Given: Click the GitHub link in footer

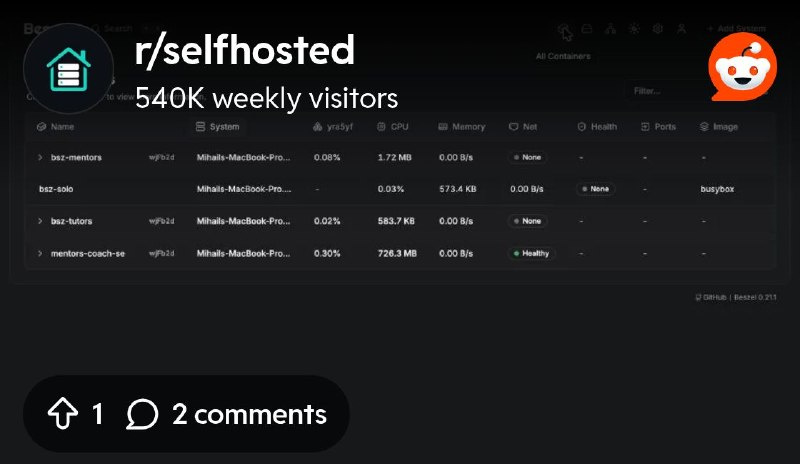Looking at the screenshot, I should click(x=711, y=297).
